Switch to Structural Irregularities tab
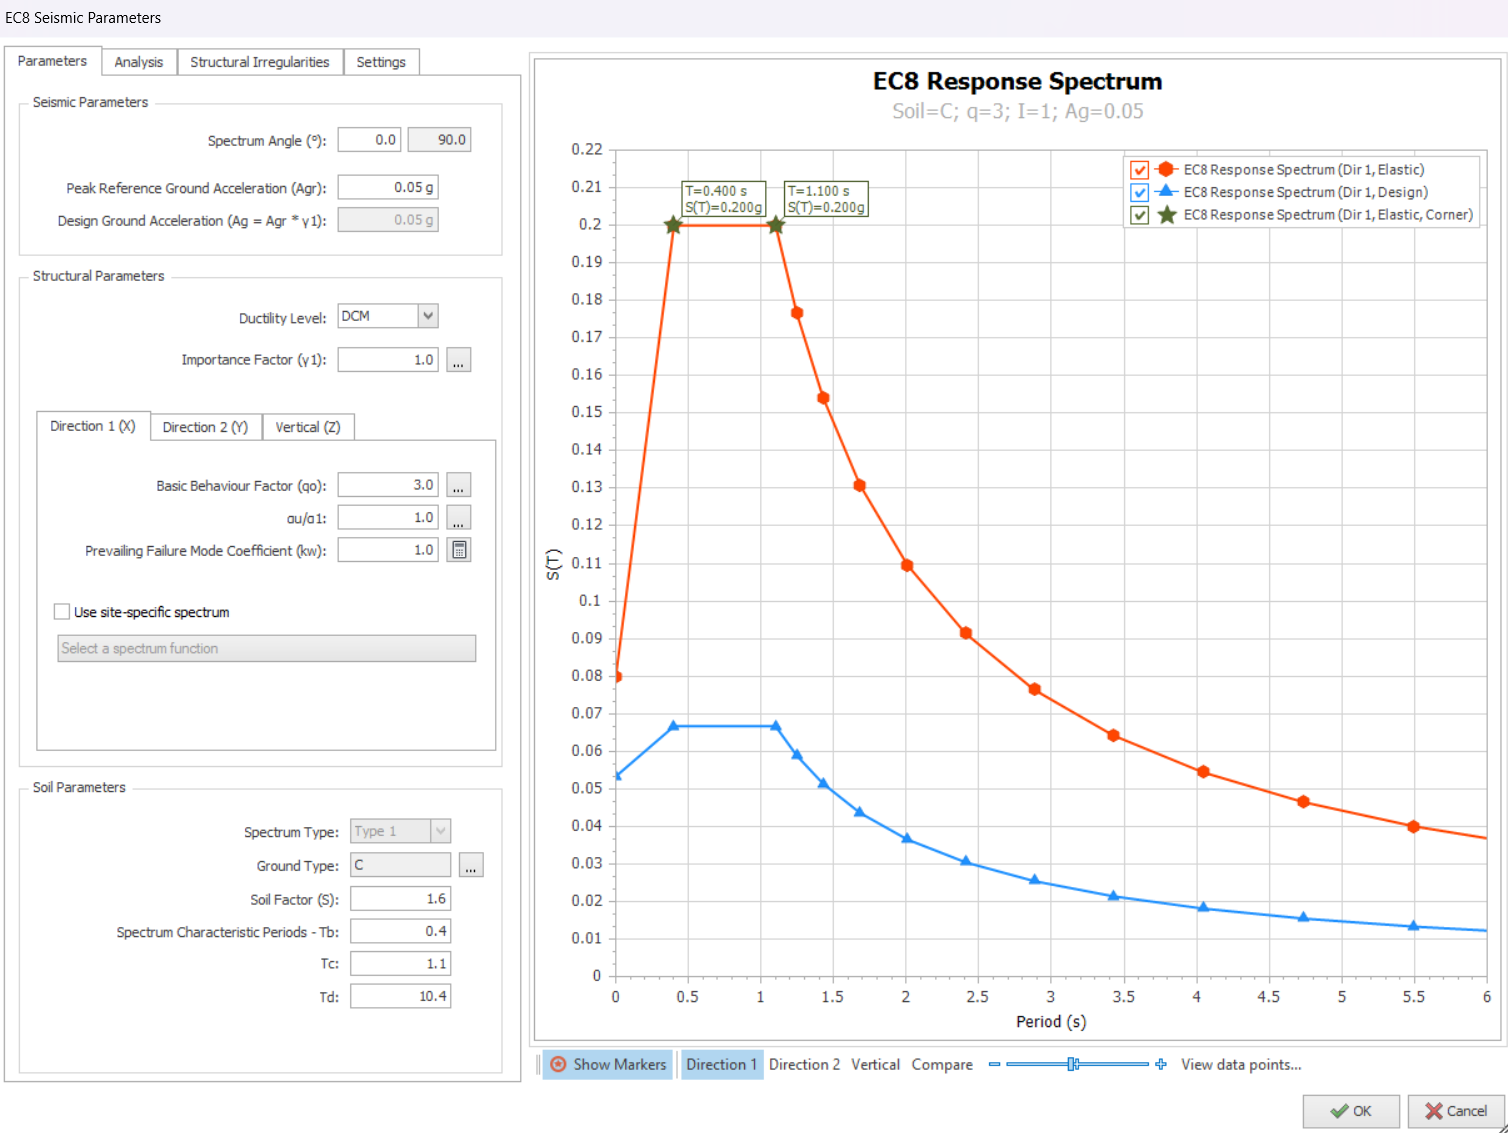1508x1133 pixels. (x=259, y=62)
